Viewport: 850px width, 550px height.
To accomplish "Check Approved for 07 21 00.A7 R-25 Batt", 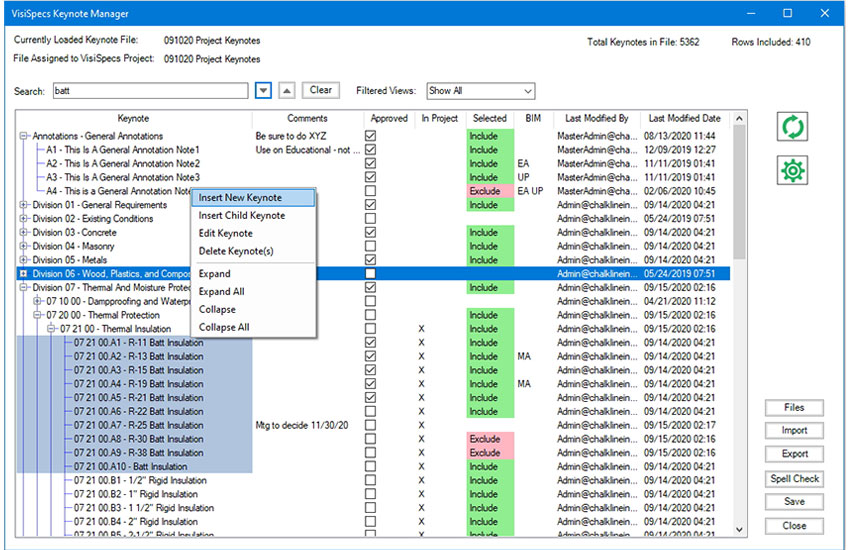I will click(x=370, y=425).
